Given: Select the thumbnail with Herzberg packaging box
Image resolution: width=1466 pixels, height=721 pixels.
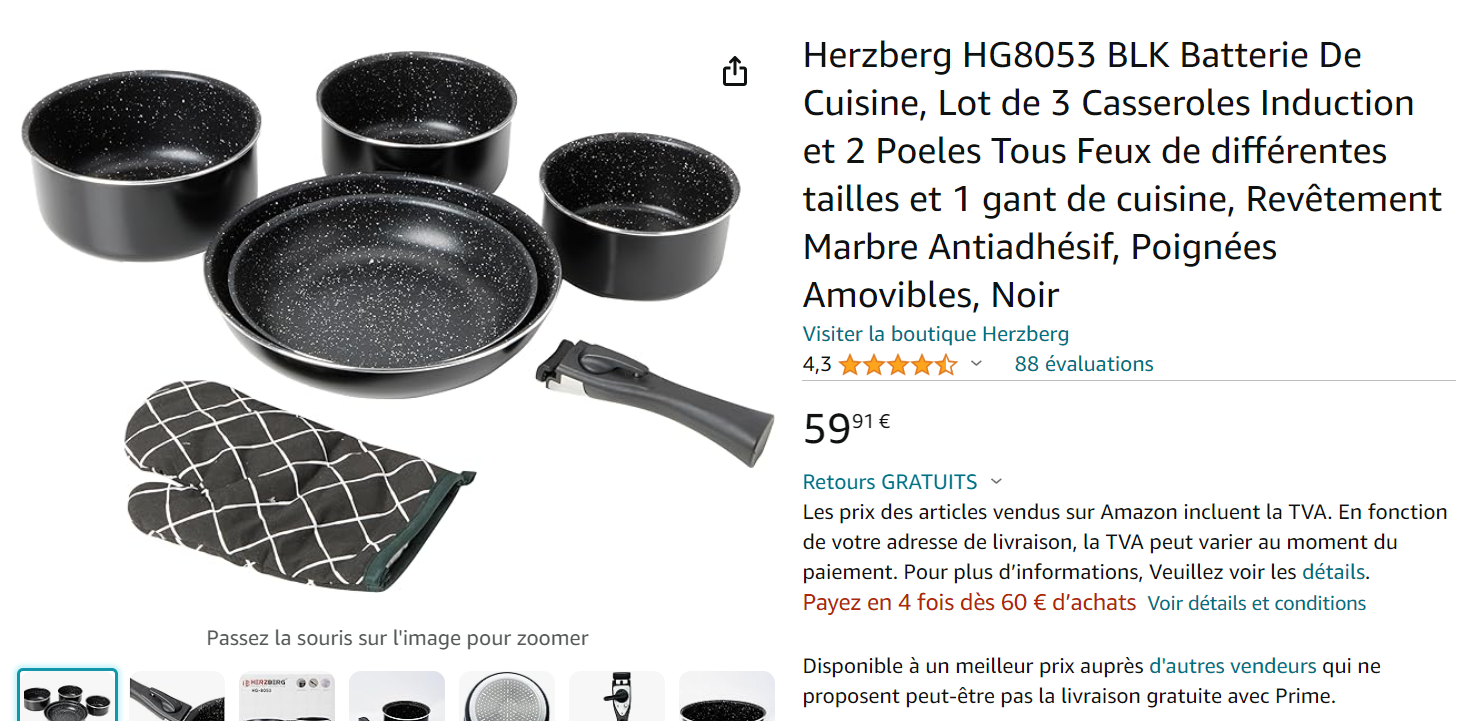Looking at the screenshot, I should tap(287, 696).
